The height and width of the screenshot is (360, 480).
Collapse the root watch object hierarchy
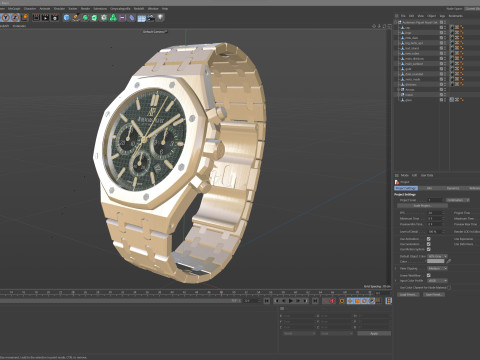pyautogui.click(x=396, y=22)
